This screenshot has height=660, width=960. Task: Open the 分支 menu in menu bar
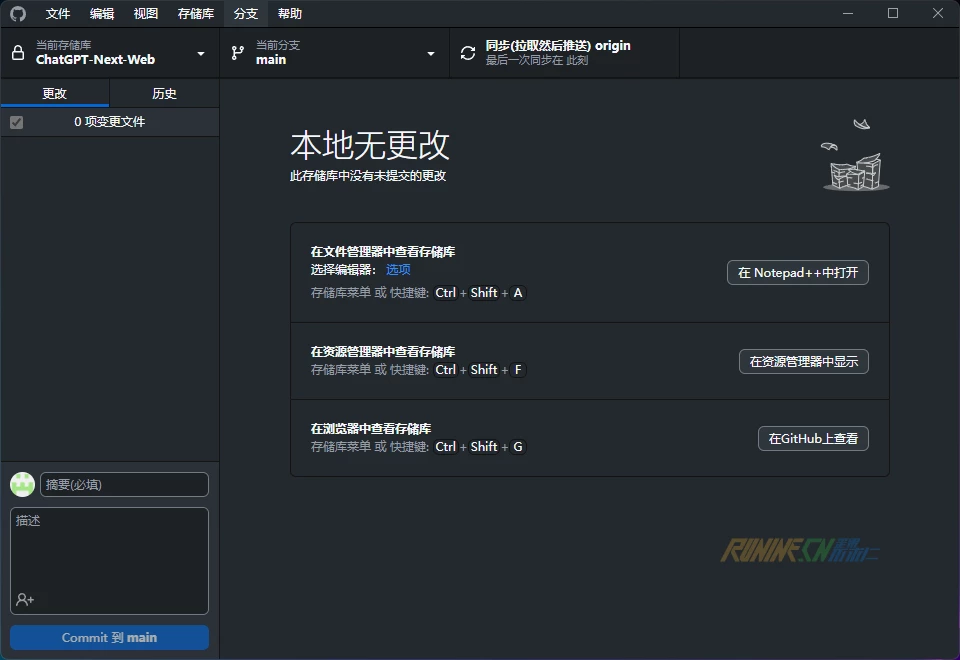pos(246,14)
